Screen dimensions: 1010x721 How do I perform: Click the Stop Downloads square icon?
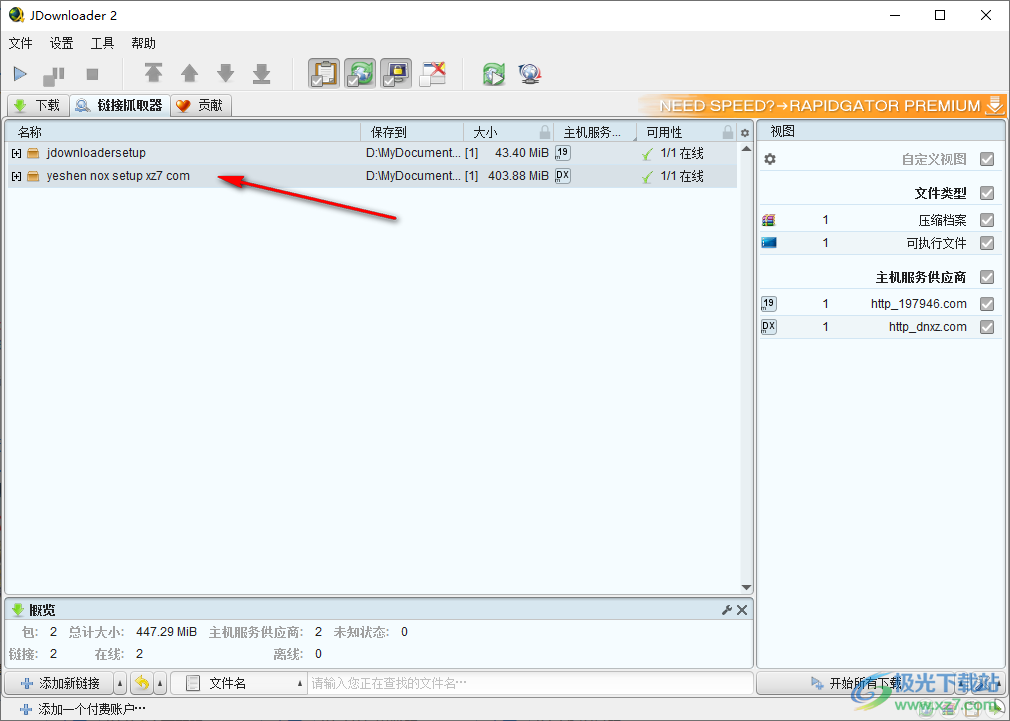[x=92, y=75]
